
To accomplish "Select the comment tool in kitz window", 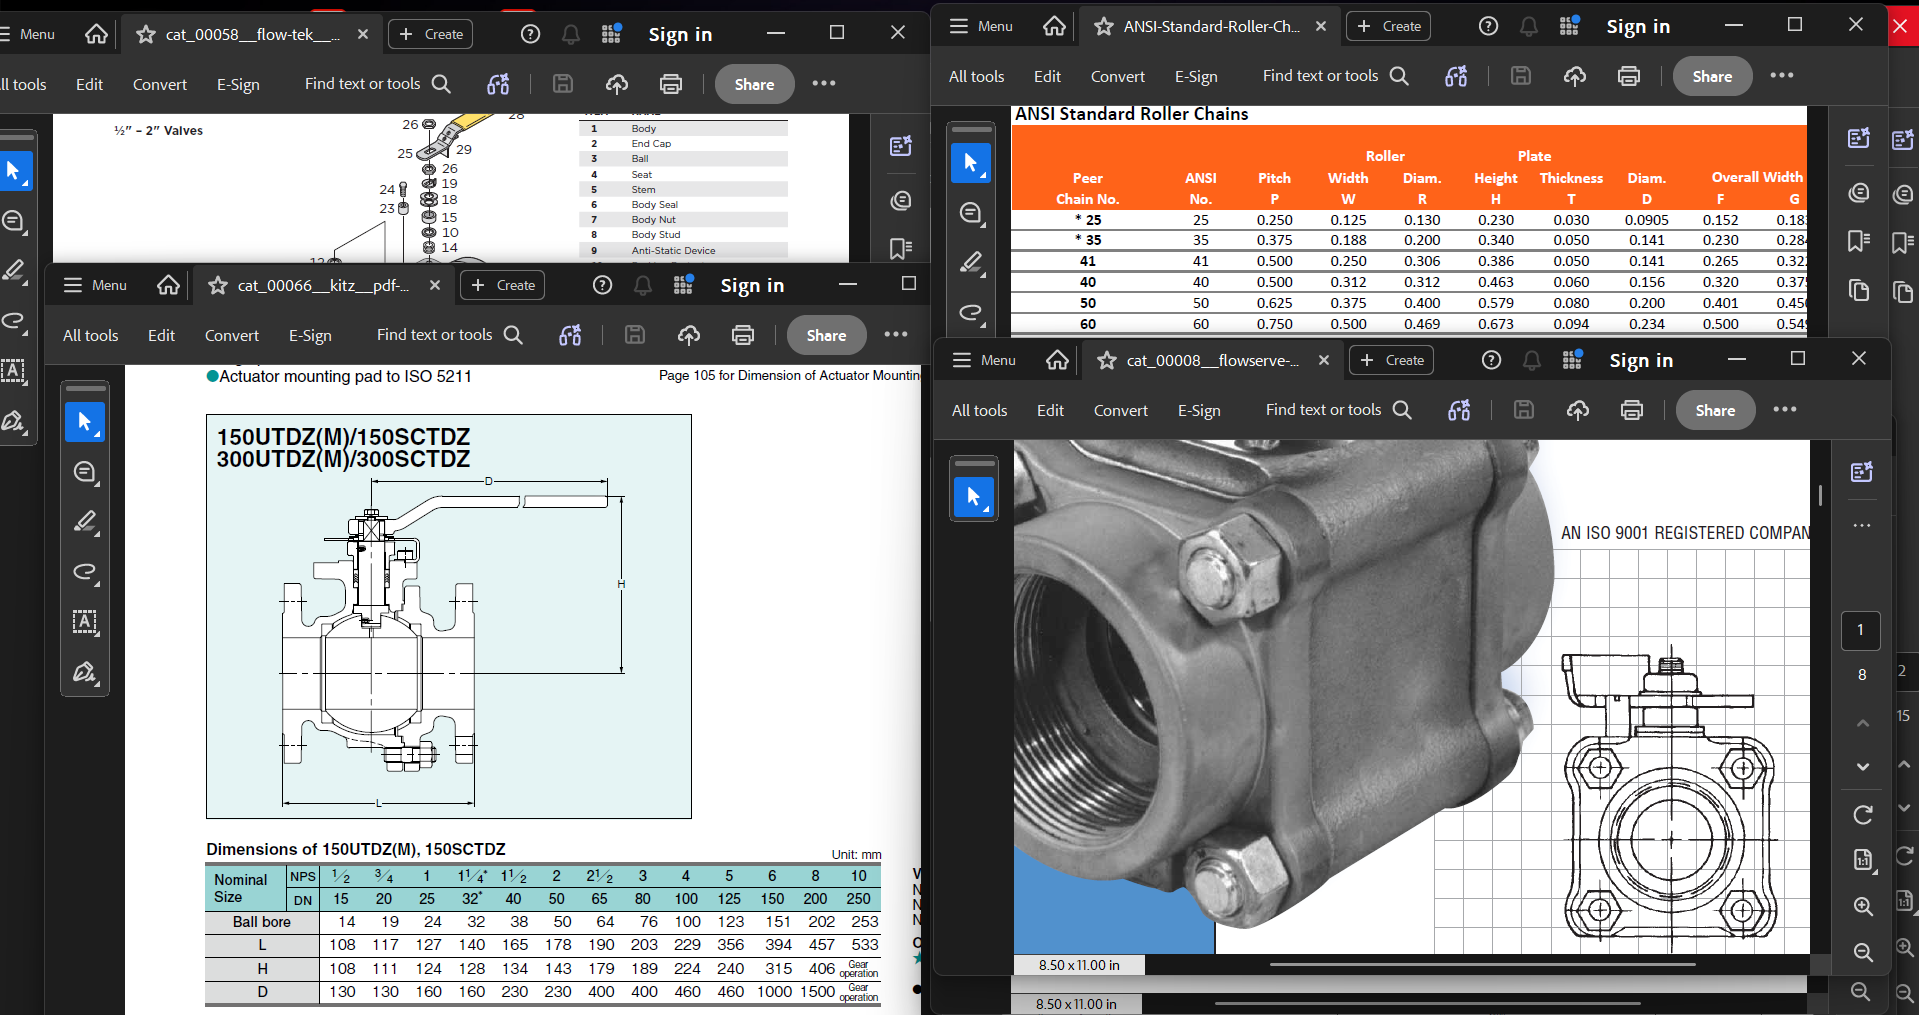I will pos(85,472).
